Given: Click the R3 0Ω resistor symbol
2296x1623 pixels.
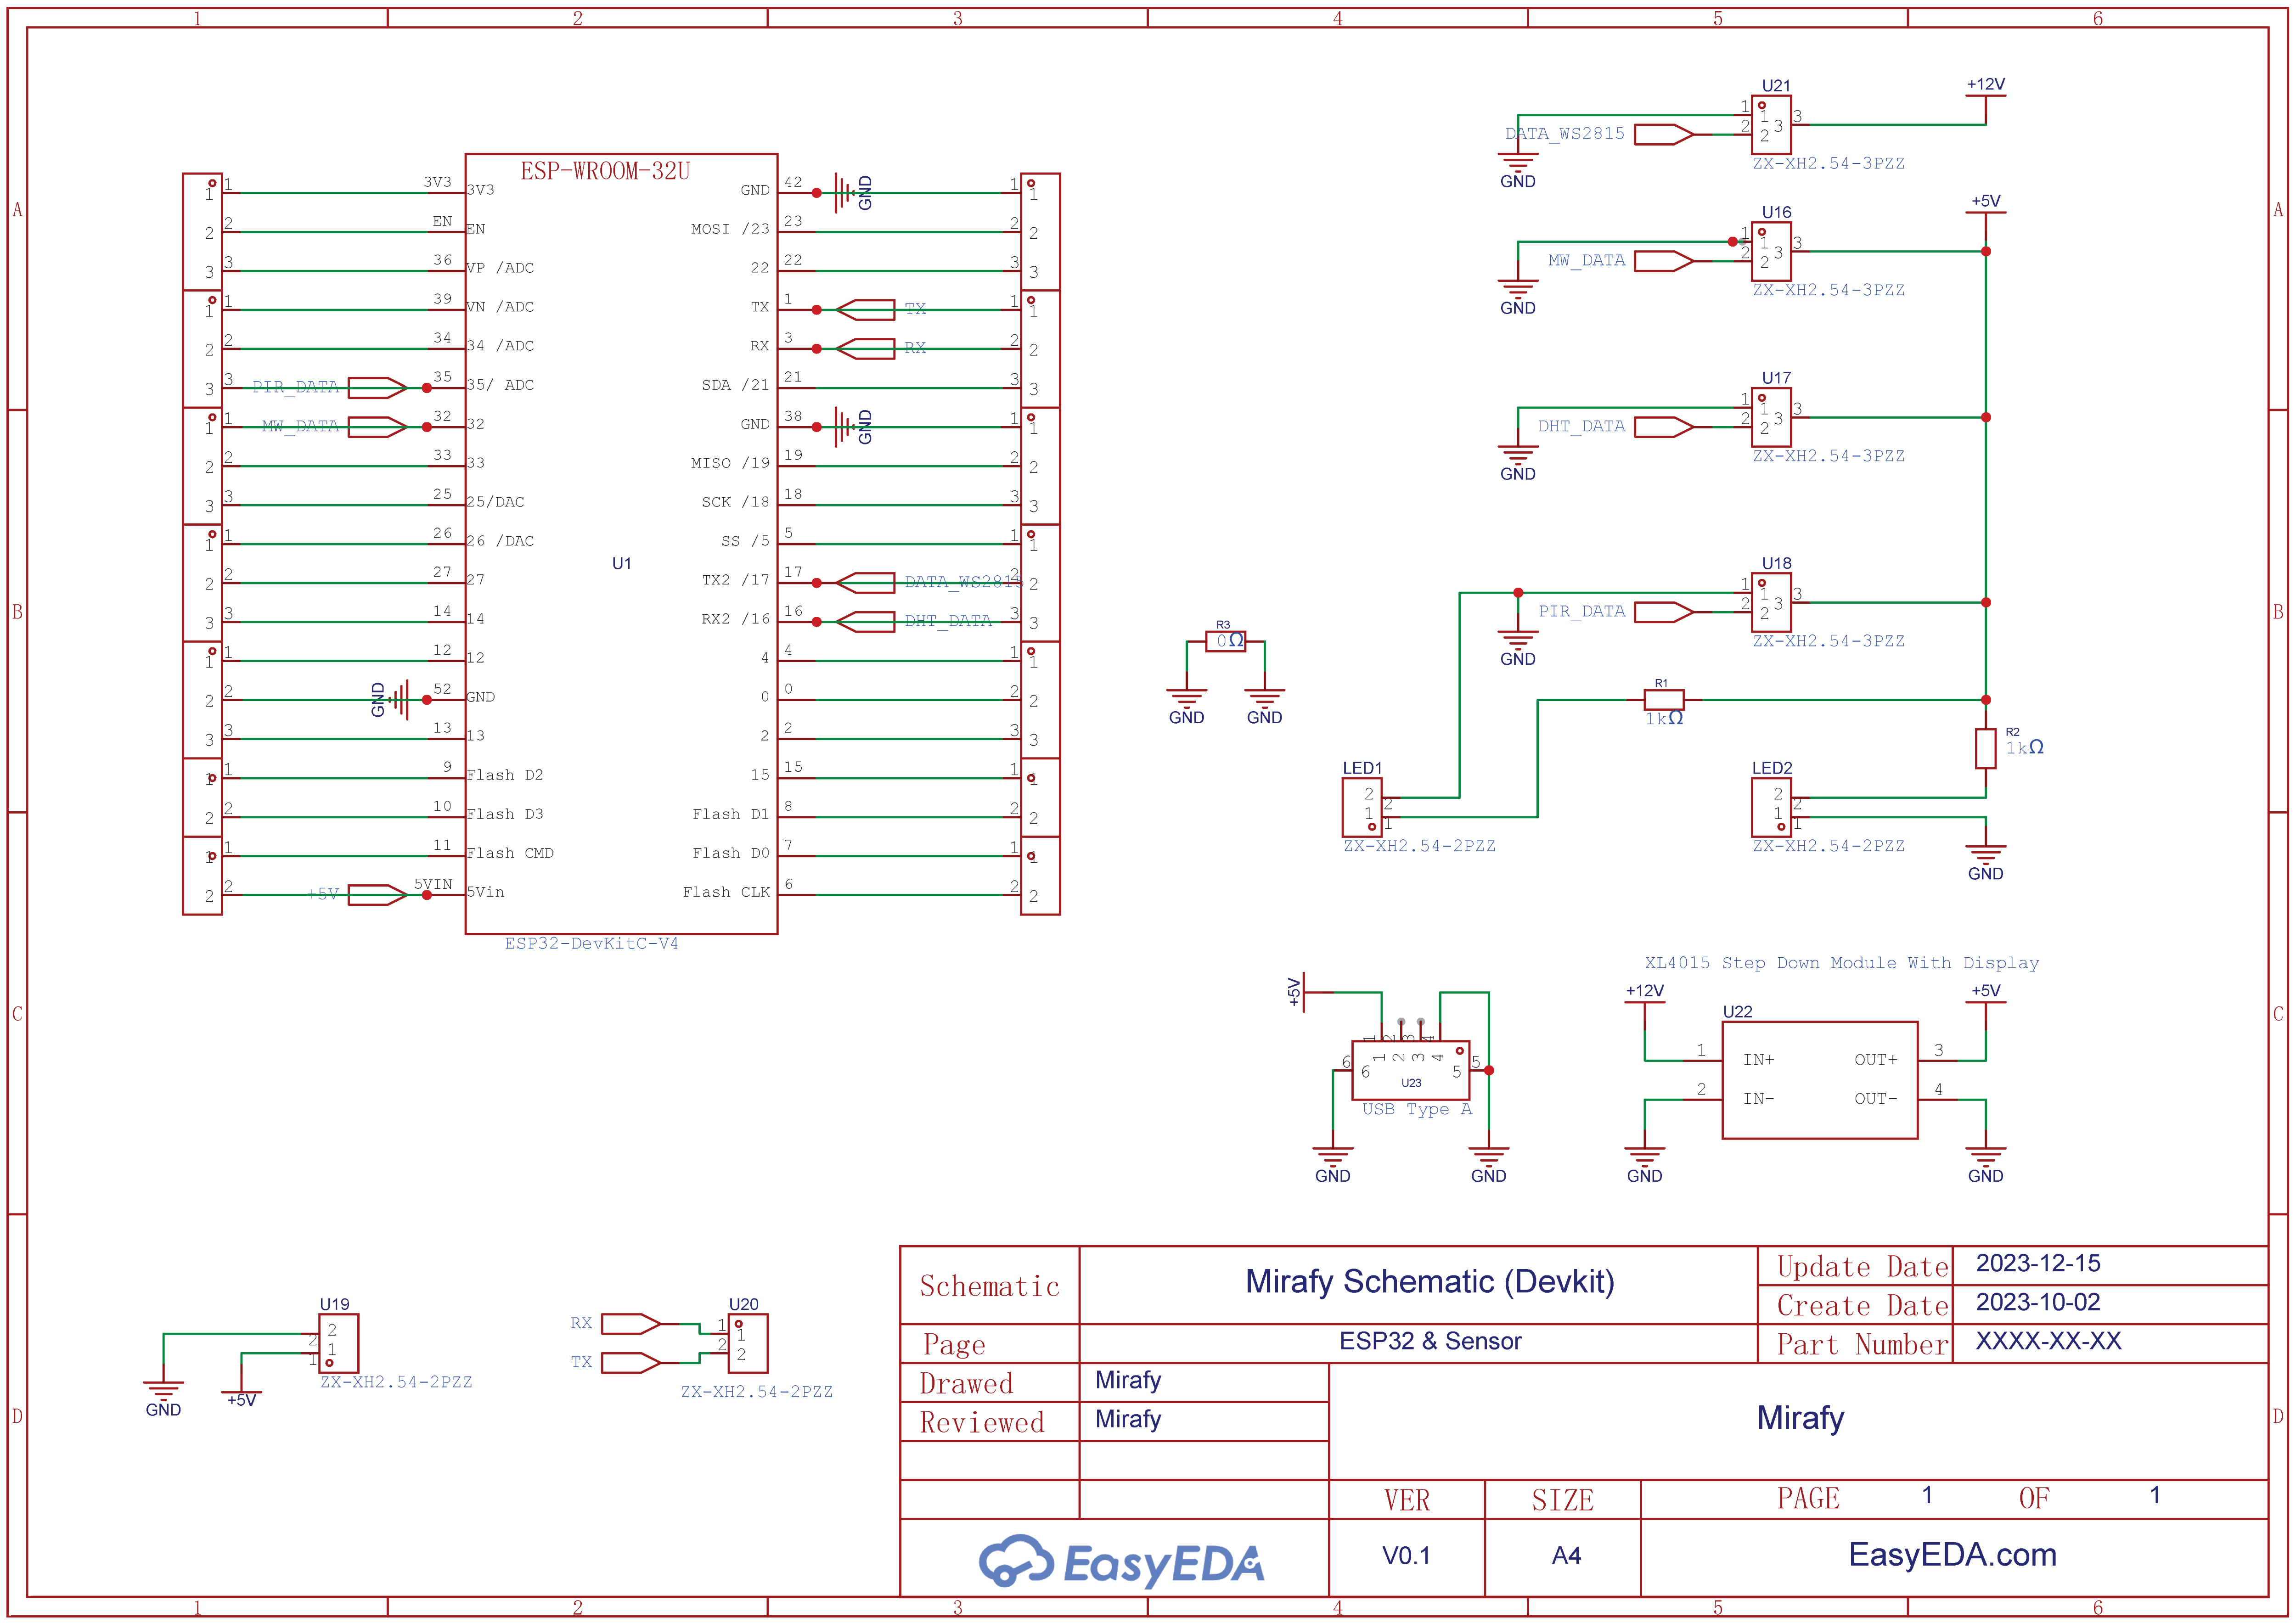Looking at the screenshot, I should (1225, 641).
